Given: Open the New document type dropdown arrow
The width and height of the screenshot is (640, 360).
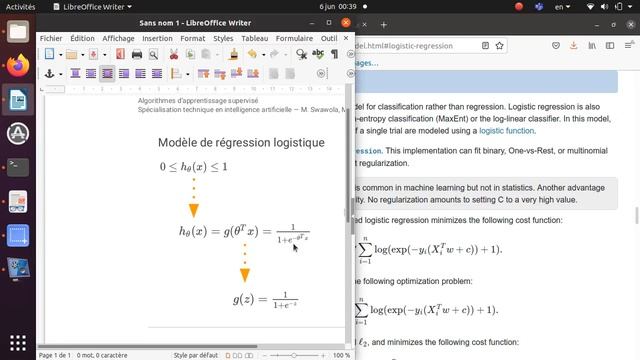Looking at the screenshot, I should tap(60, 54).
